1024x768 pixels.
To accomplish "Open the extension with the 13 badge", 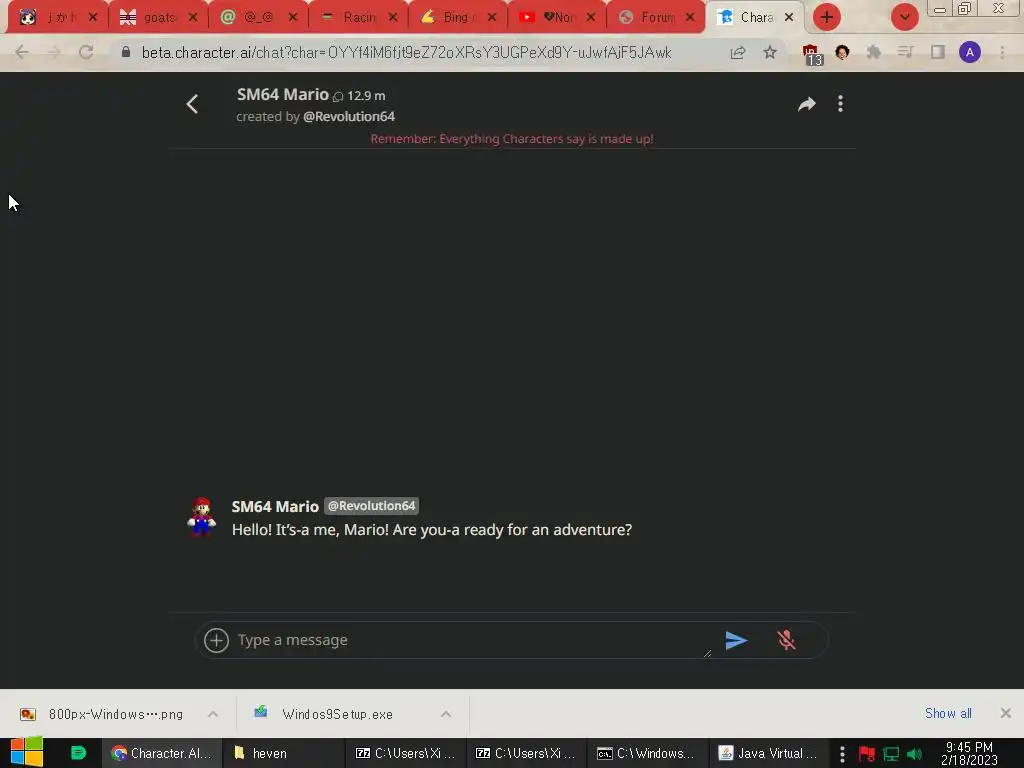I will (812, 54).
